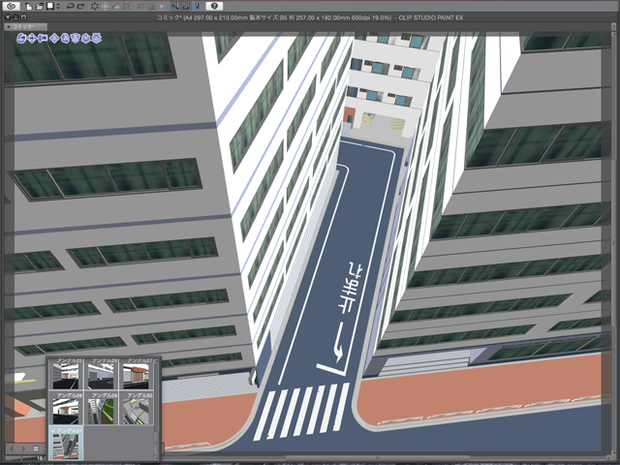Image resolution: width=620 pixels, height=465 pixels.
Task: Open the camera angle preset list button
Action: coord(36,448)
